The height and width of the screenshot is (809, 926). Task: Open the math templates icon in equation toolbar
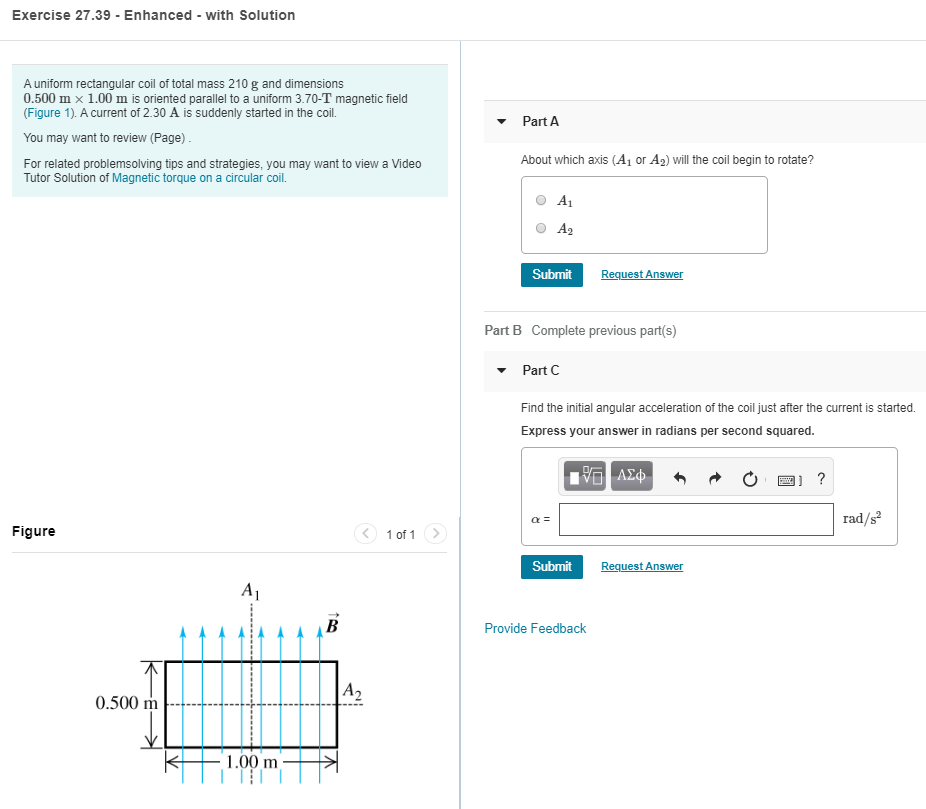tap(584, 477)
